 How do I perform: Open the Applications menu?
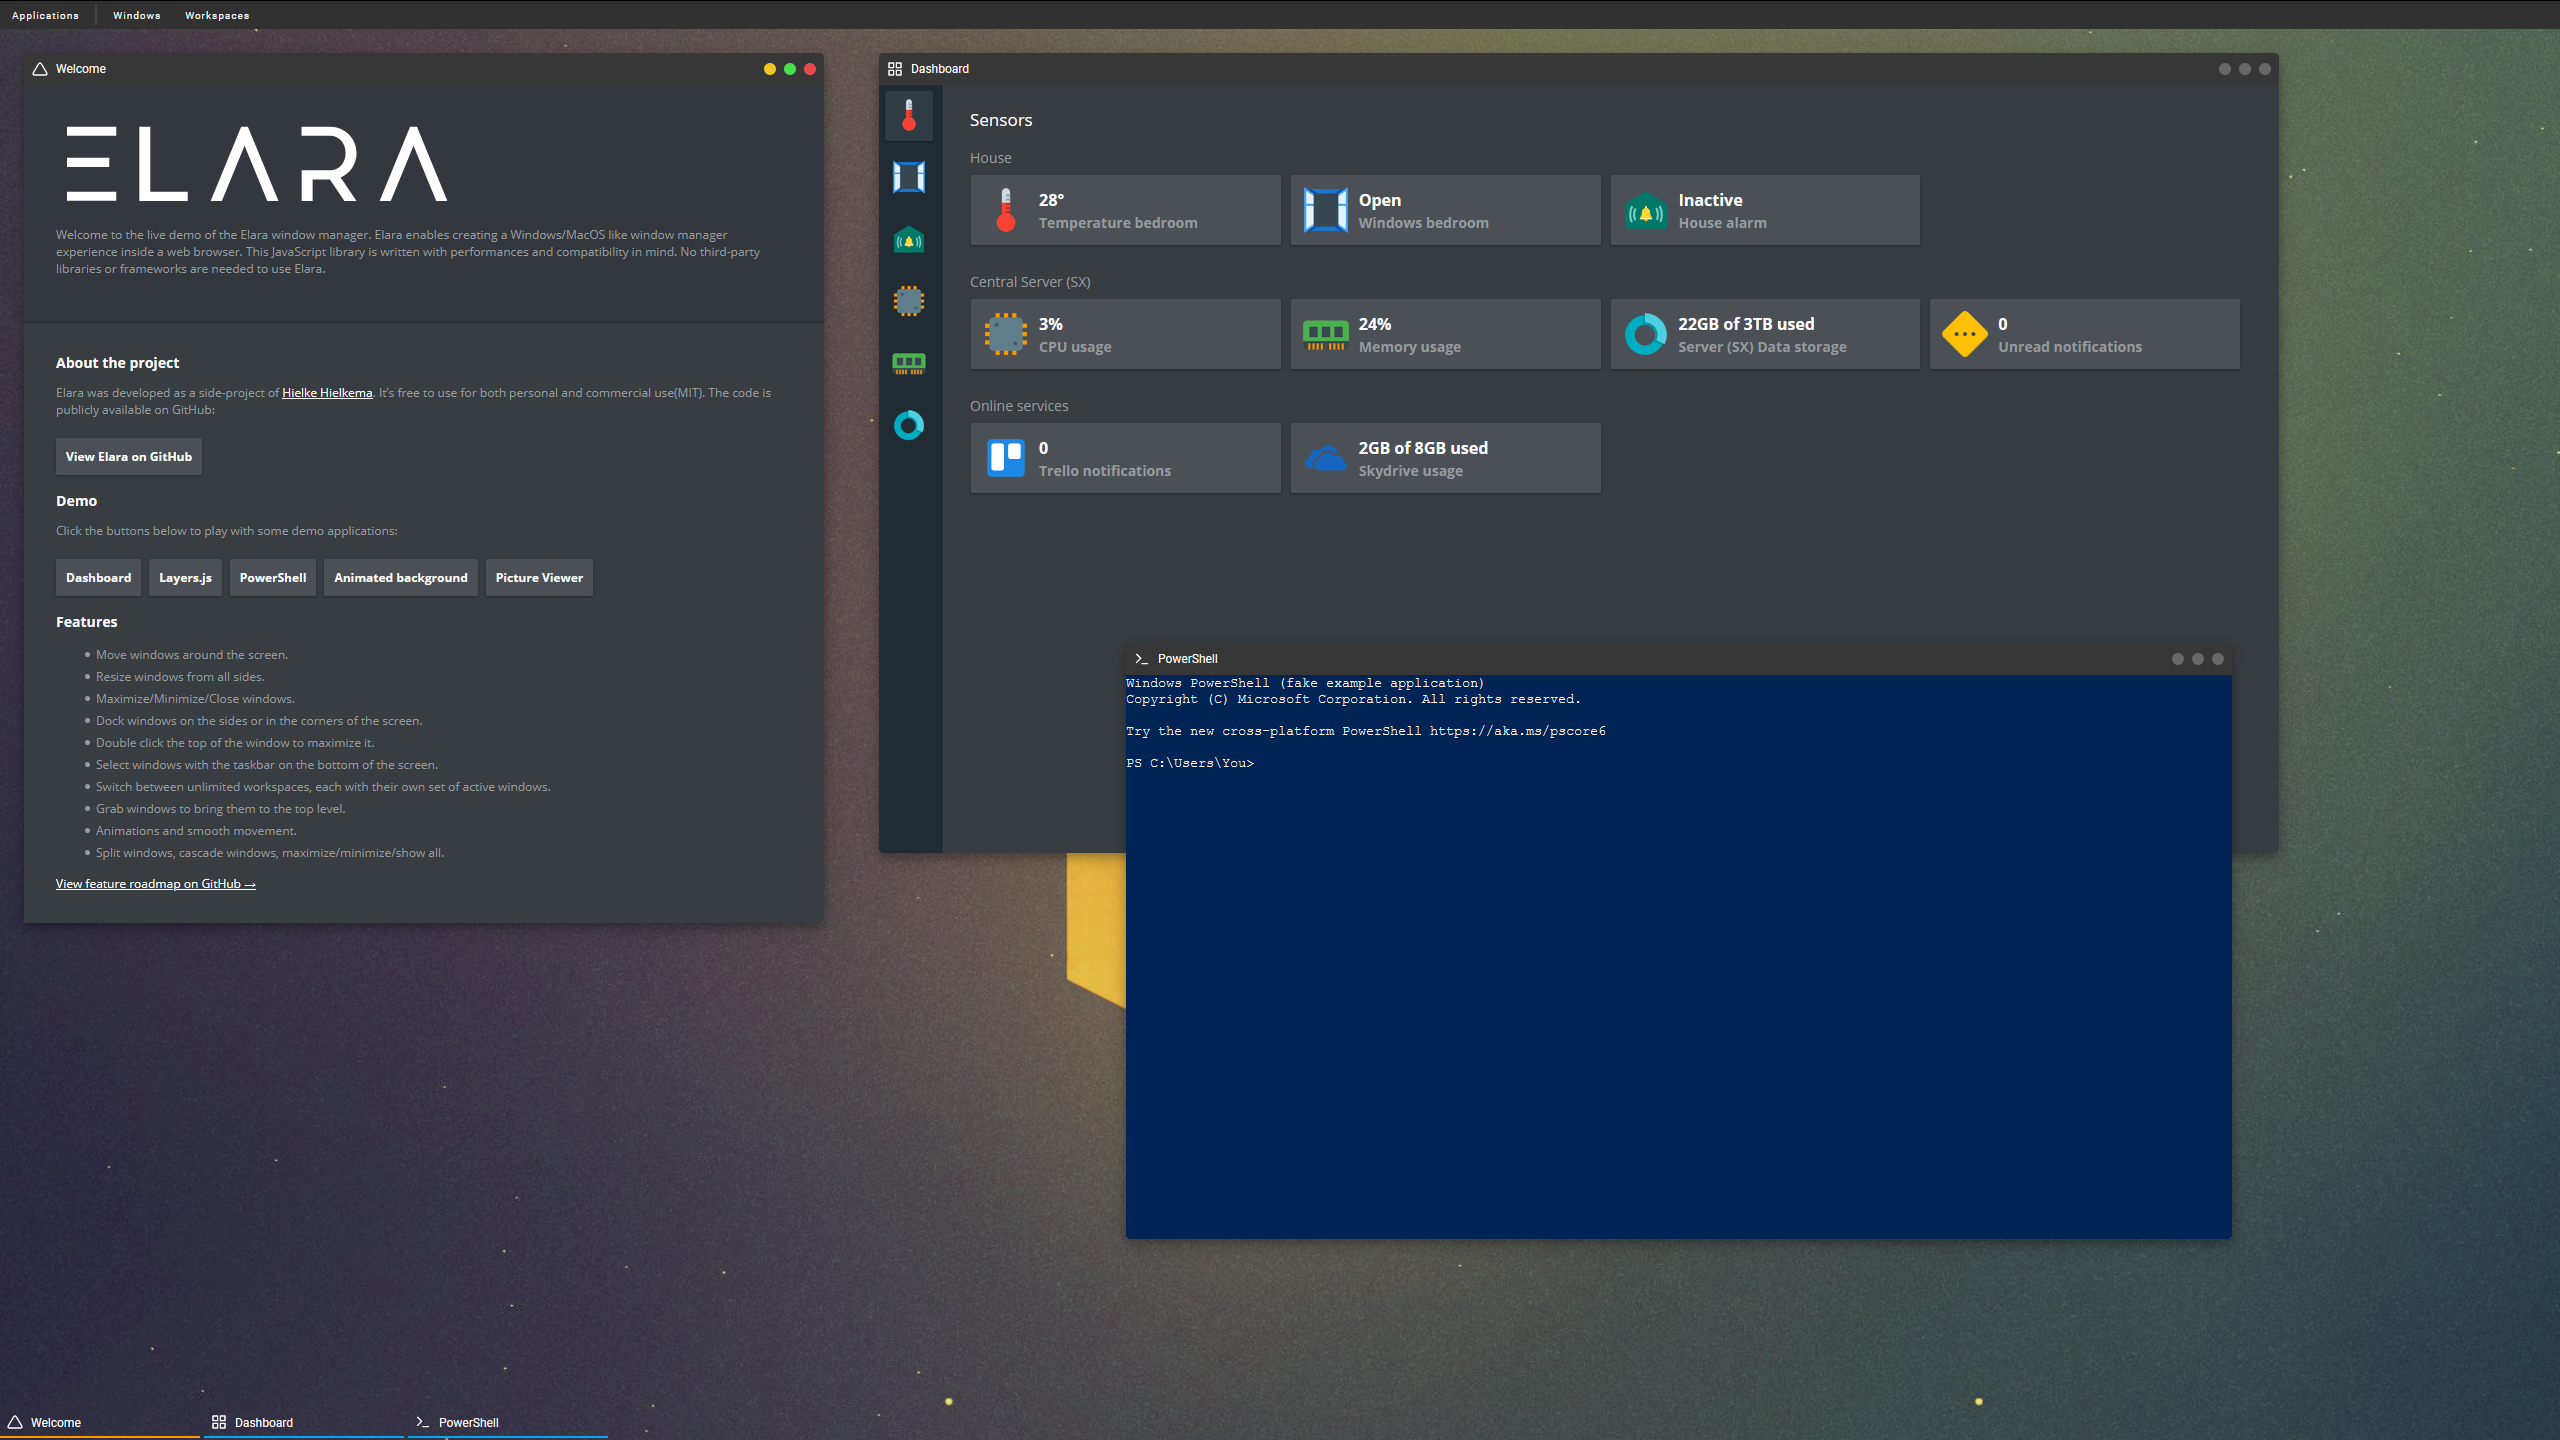pos(45,15)
